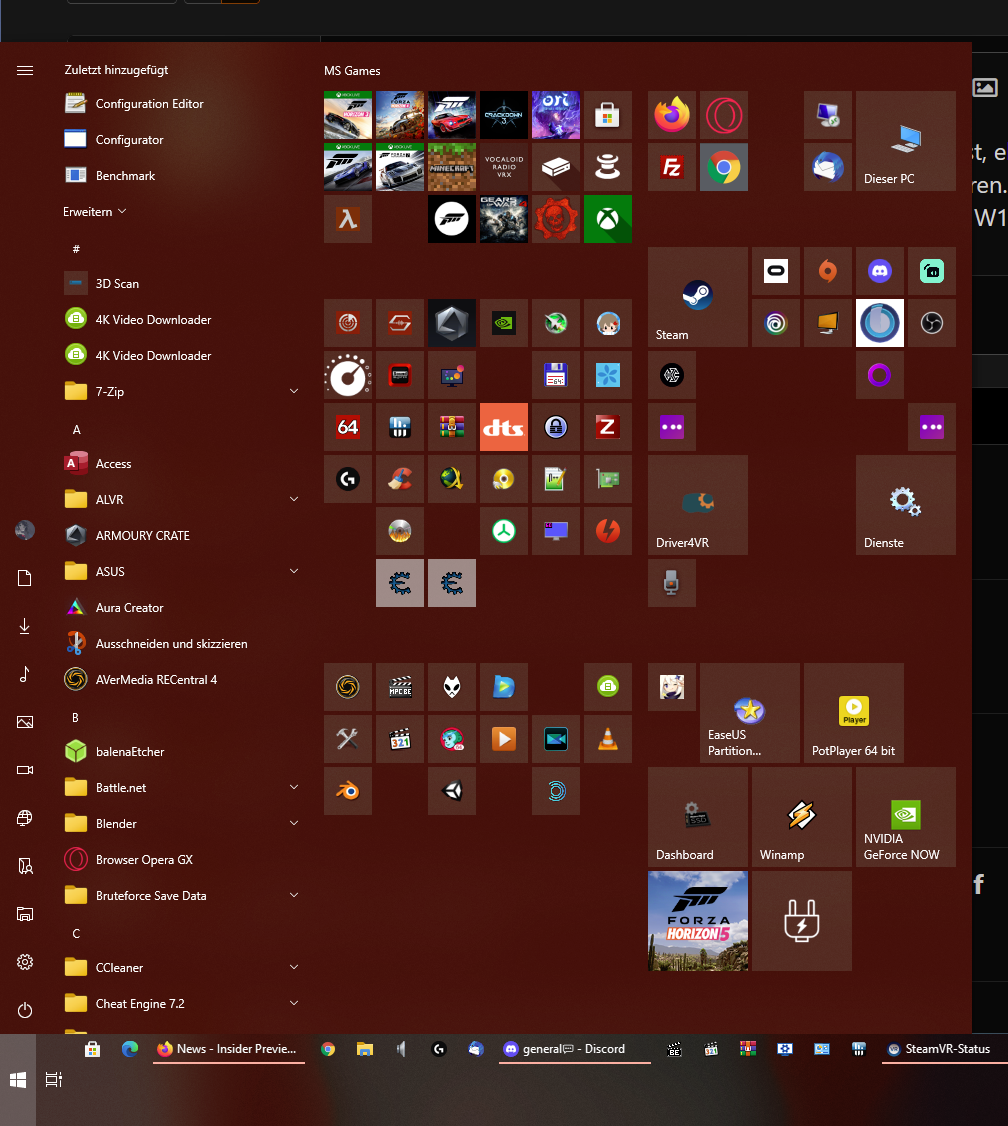Open the PotPlayer 64 bit tile

(854, 713)
